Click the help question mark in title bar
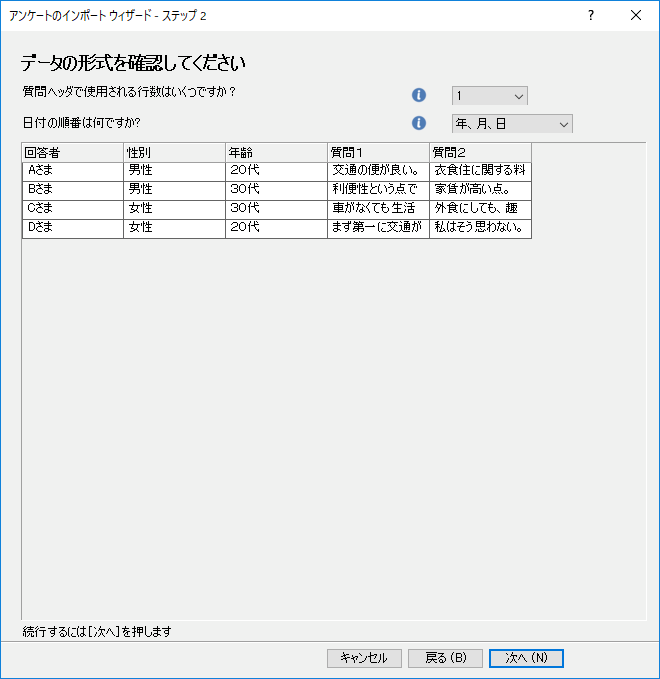The image size is (660, 679). (x=591, y=15)
